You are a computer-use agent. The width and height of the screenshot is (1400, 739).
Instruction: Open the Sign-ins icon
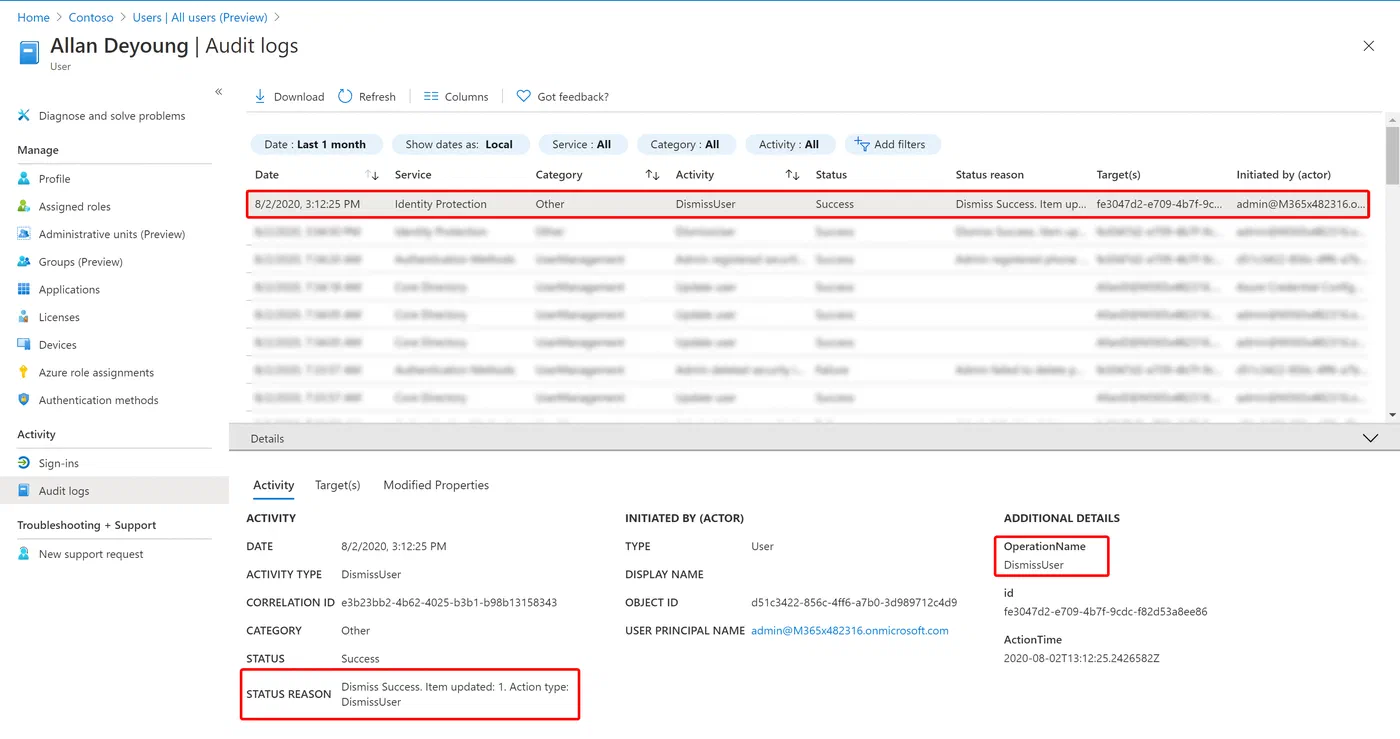tap(24, 463)
